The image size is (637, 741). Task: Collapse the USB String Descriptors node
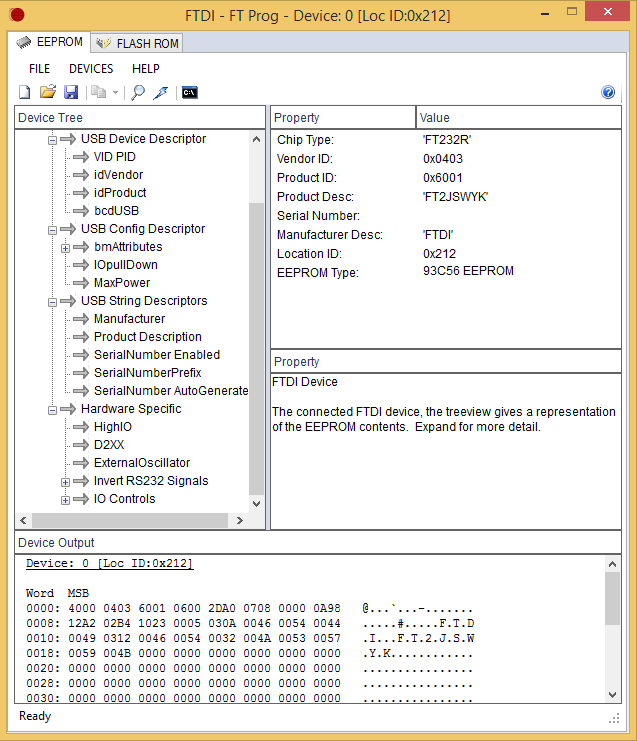(x=52, y=302)
